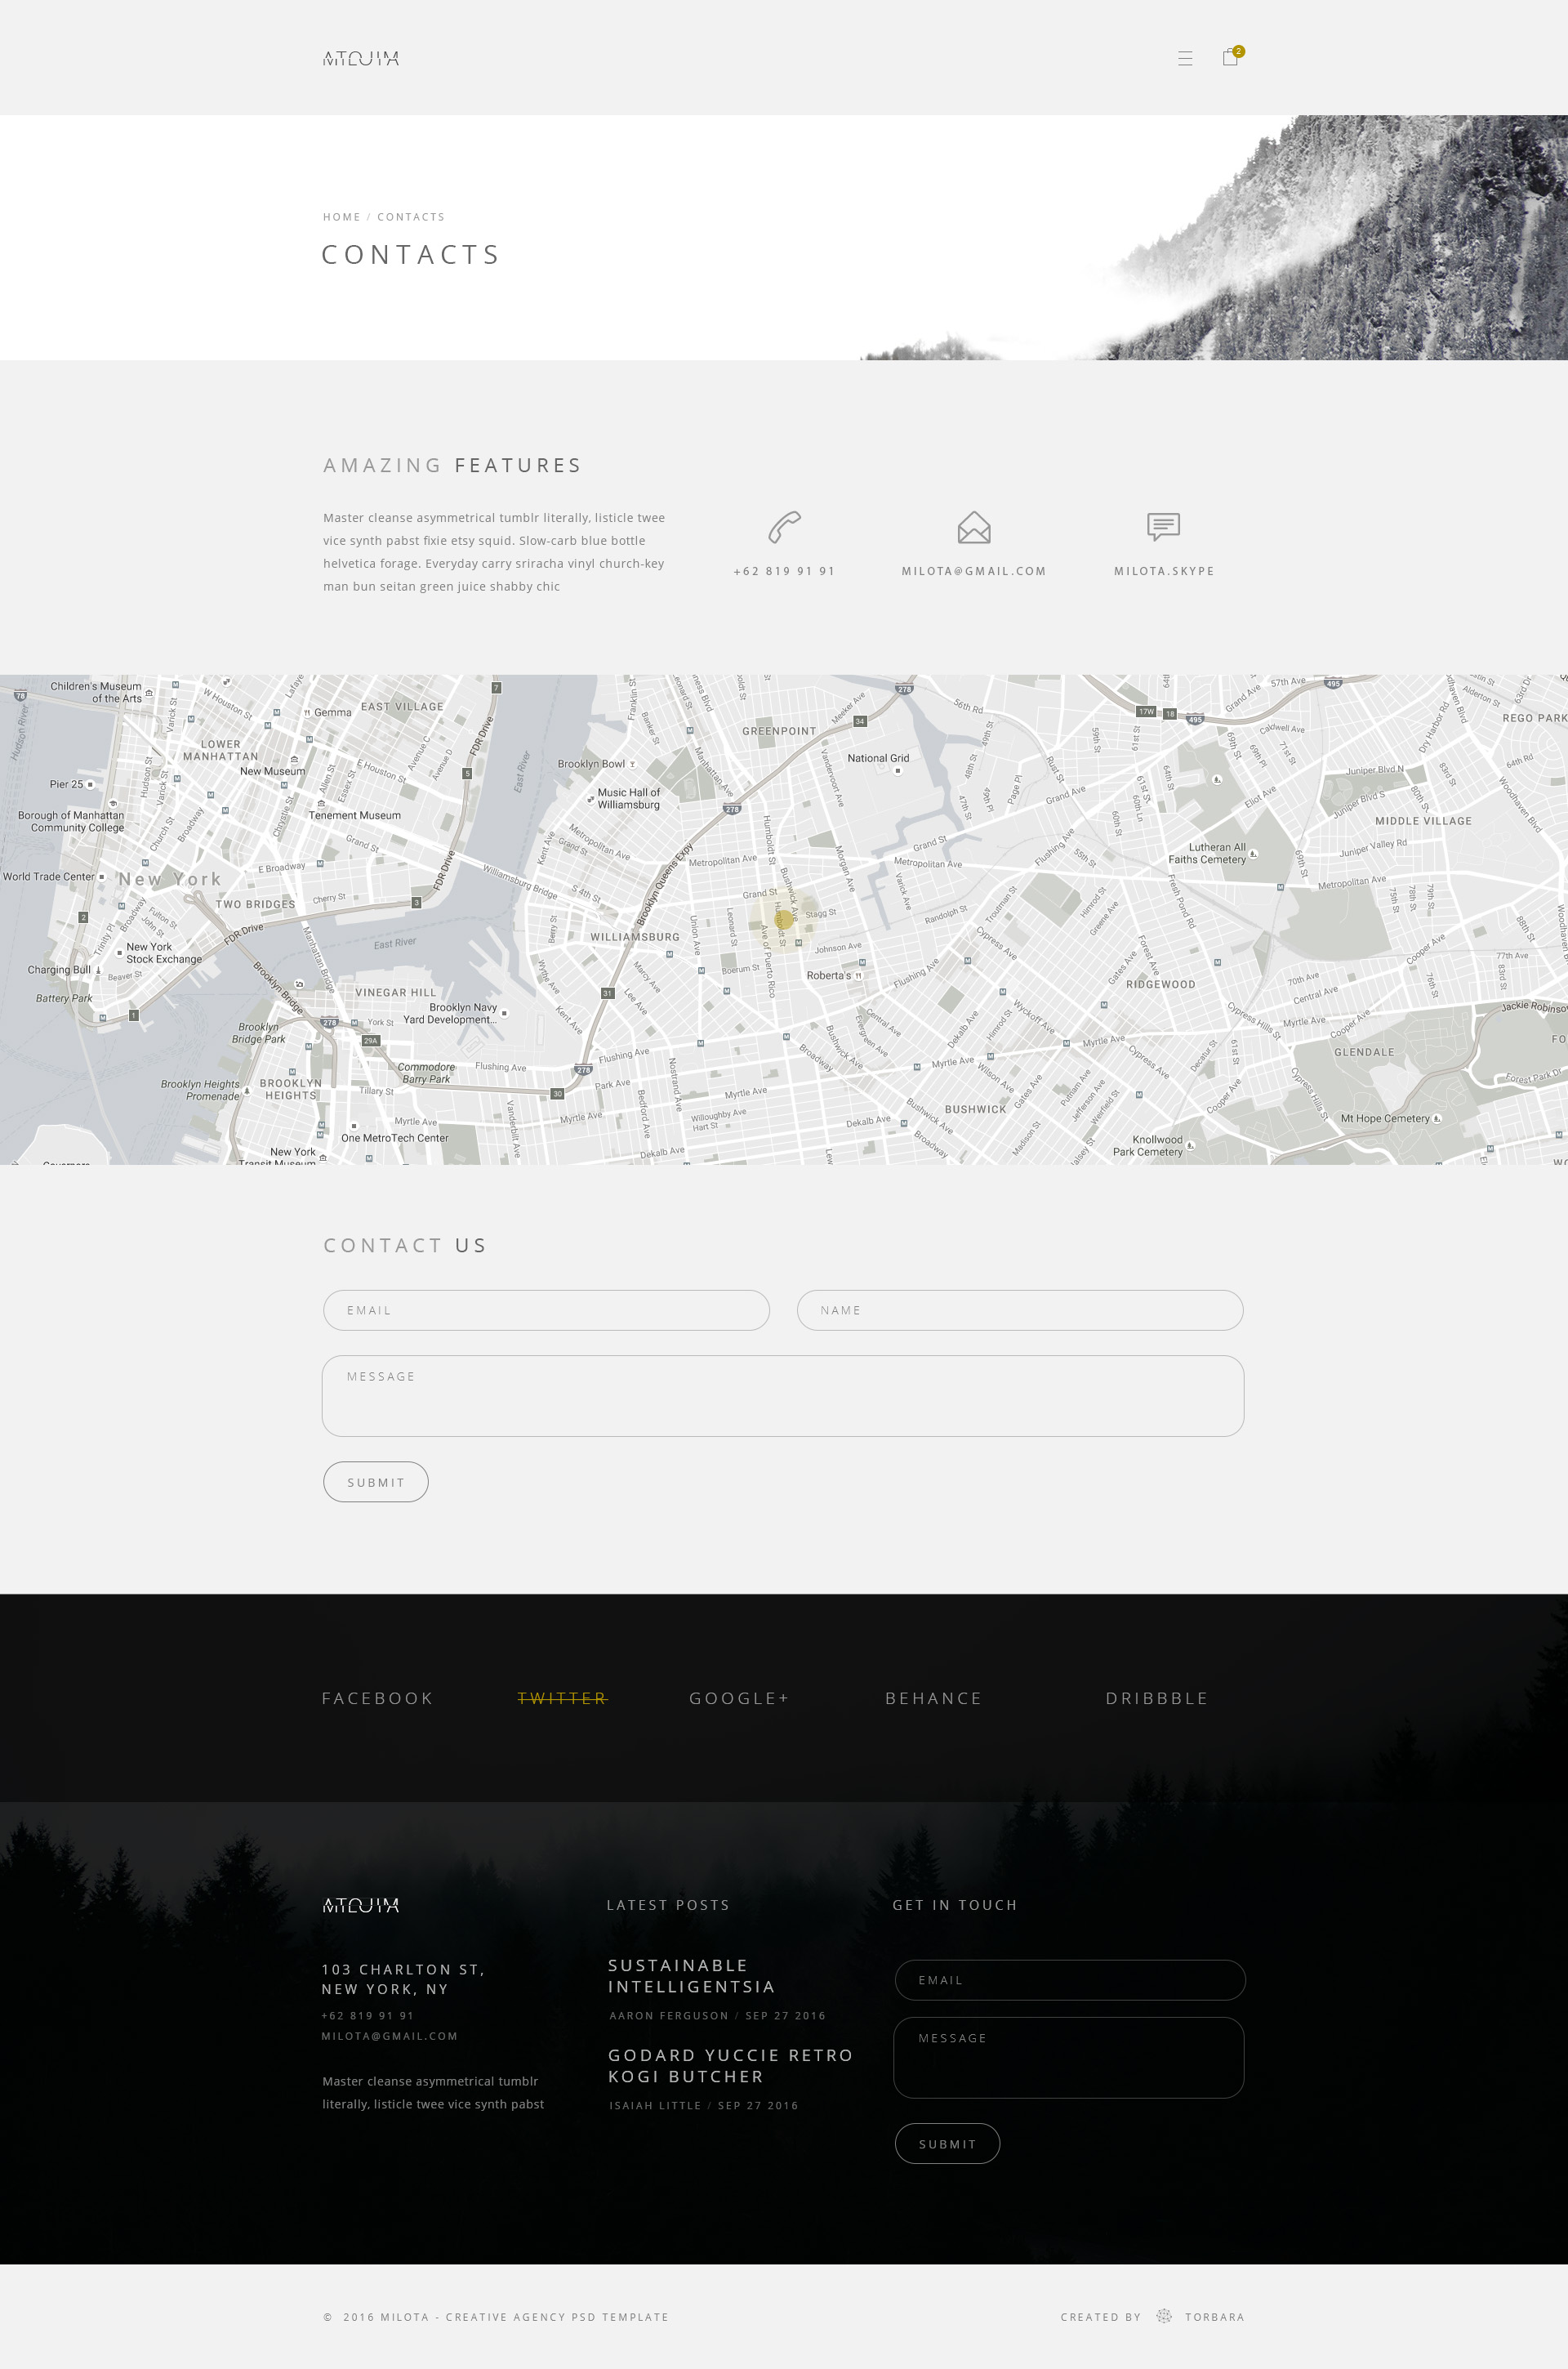1568x2369 pixels.
Task: Open the Facebook footer link
Action: click(x=377, y=1698)
